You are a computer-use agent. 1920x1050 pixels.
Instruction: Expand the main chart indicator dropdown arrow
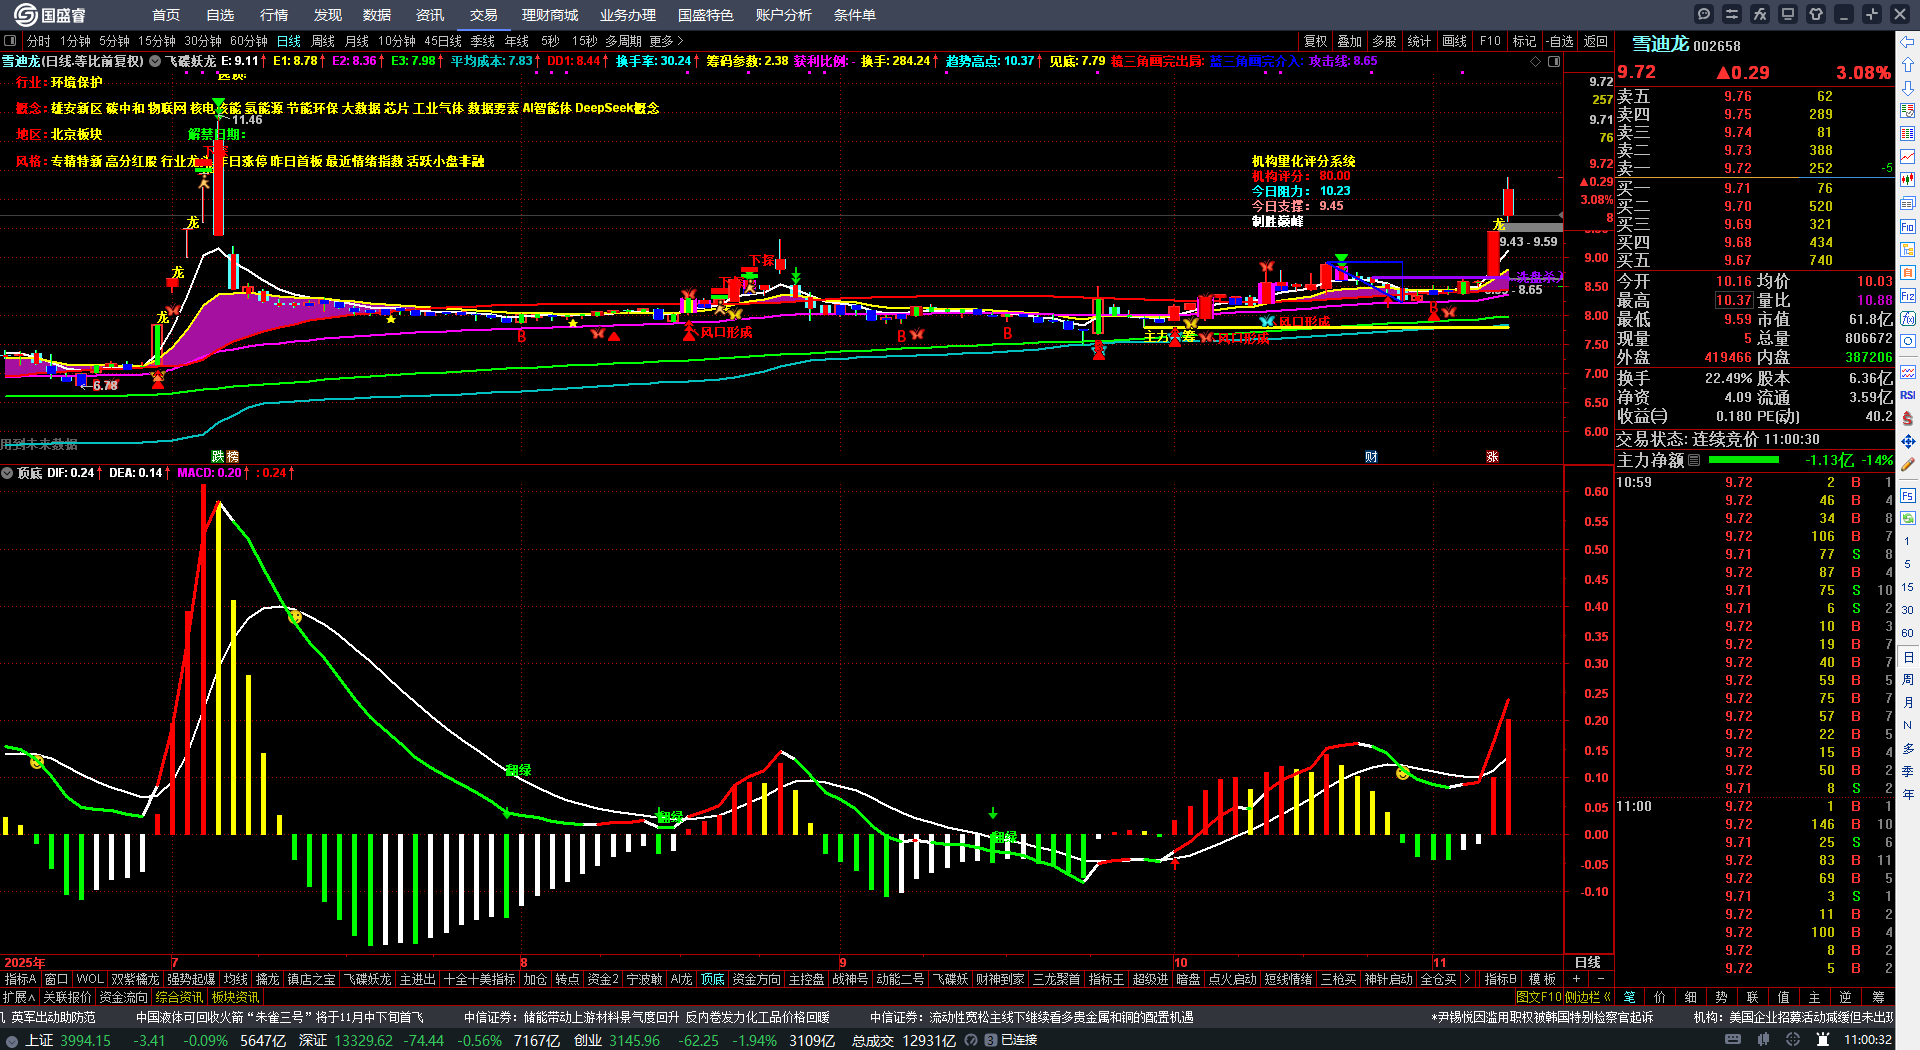[x=155, y=61]
